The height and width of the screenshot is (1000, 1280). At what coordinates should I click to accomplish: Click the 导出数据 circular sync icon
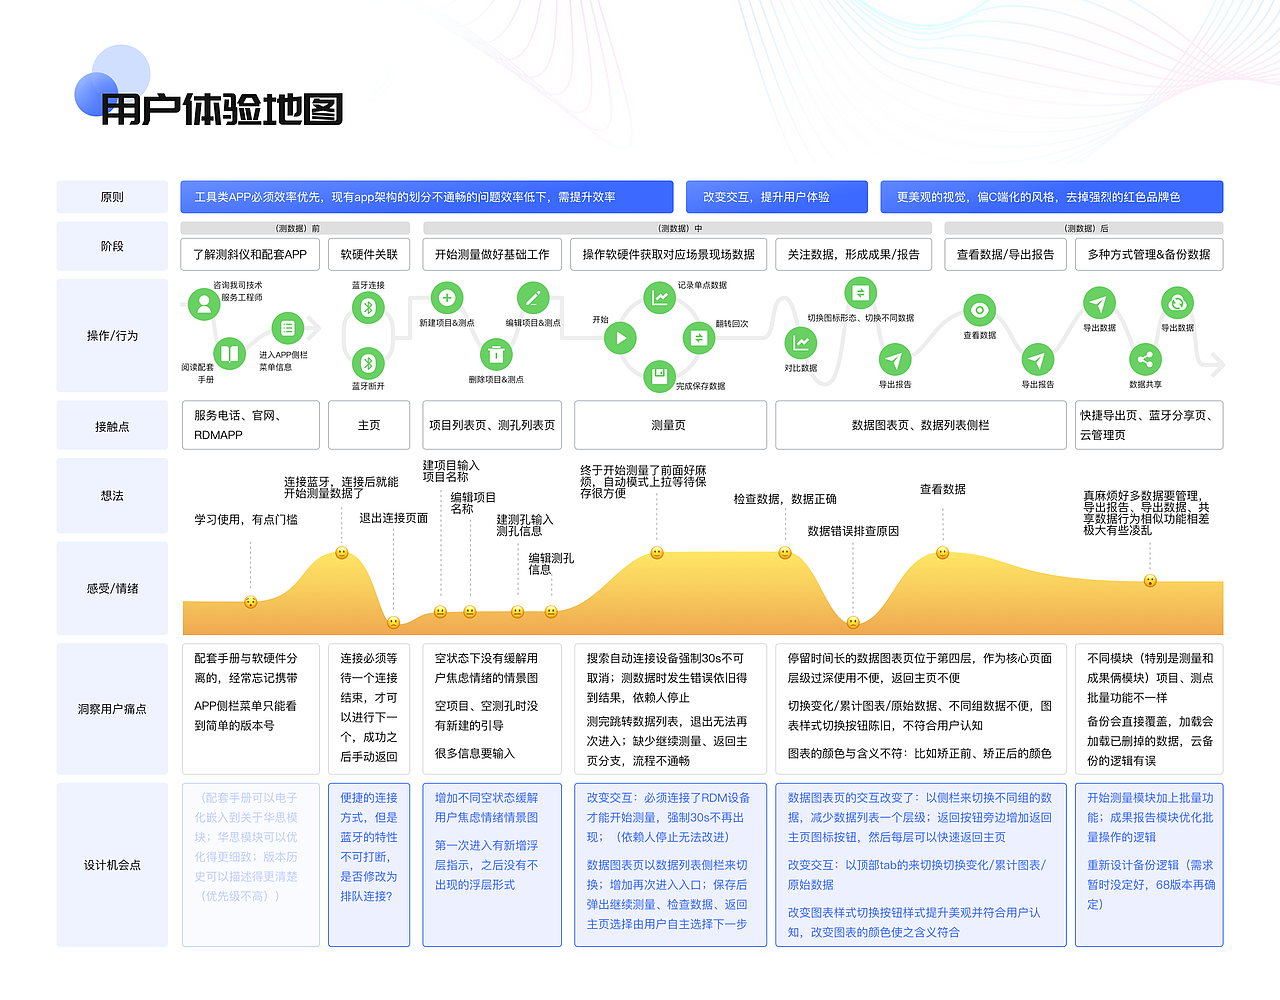click(x=1177, y=303)
